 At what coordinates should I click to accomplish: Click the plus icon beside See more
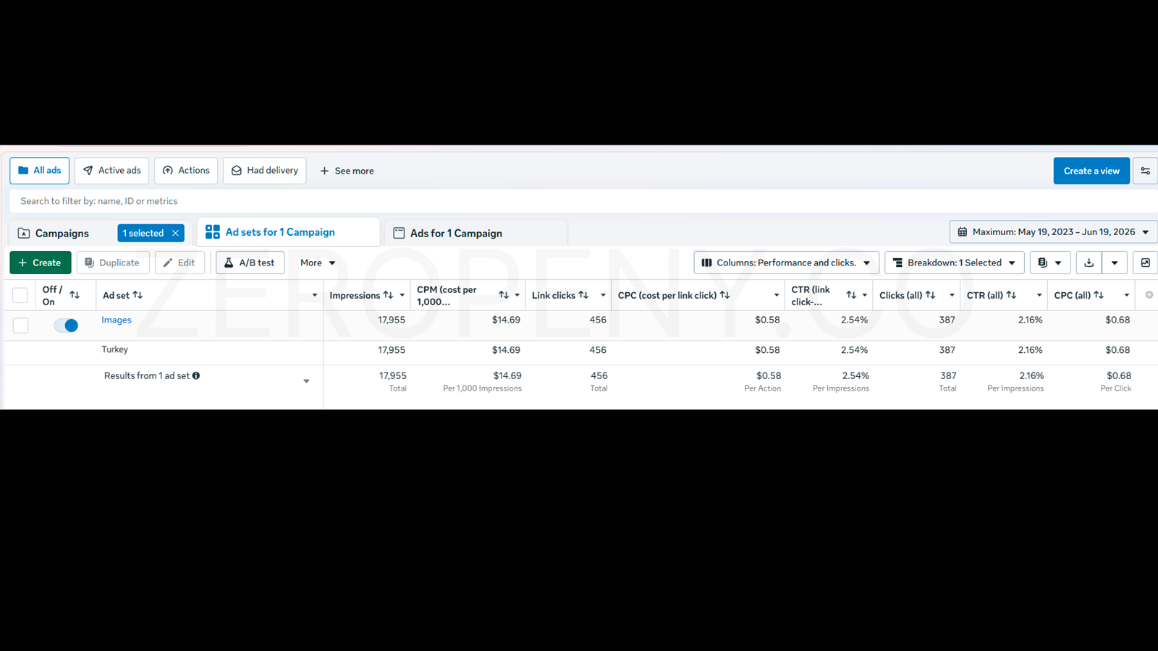click(324, 171)
